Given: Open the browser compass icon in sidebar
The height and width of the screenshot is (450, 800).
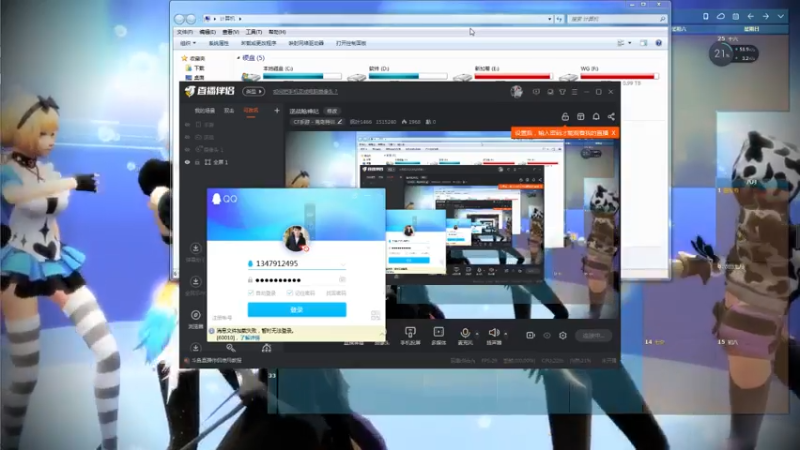Looking at the screenshot, I should [195, 315].
